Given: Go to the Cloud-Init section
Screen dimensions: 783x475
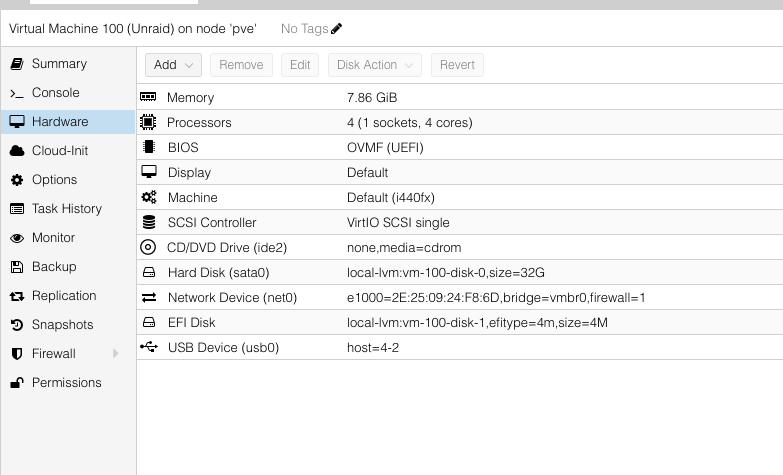Looking at the screenshot, I should pyautogui.click(x=68, y=151).
